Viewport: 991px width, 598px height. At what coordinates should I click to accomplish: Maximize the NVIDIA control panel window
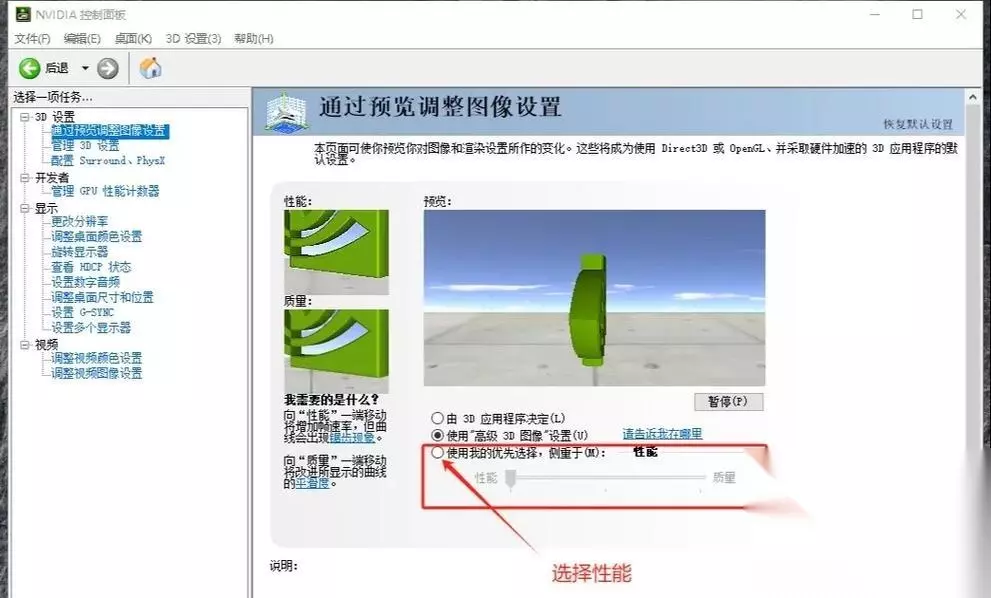coord(918,14)
